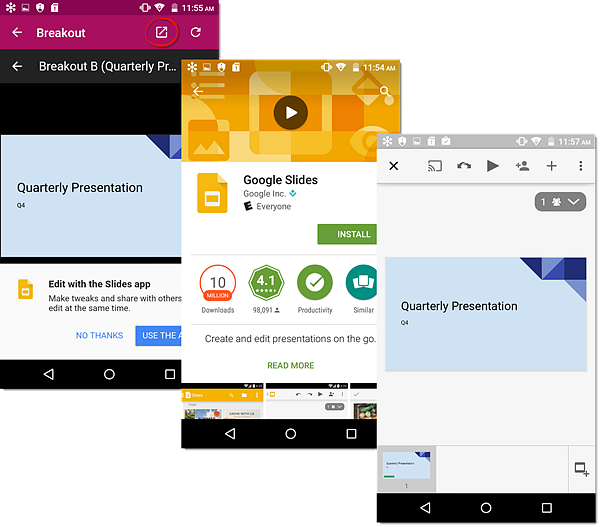Expand the viewers count dropdown

point(560,202)
